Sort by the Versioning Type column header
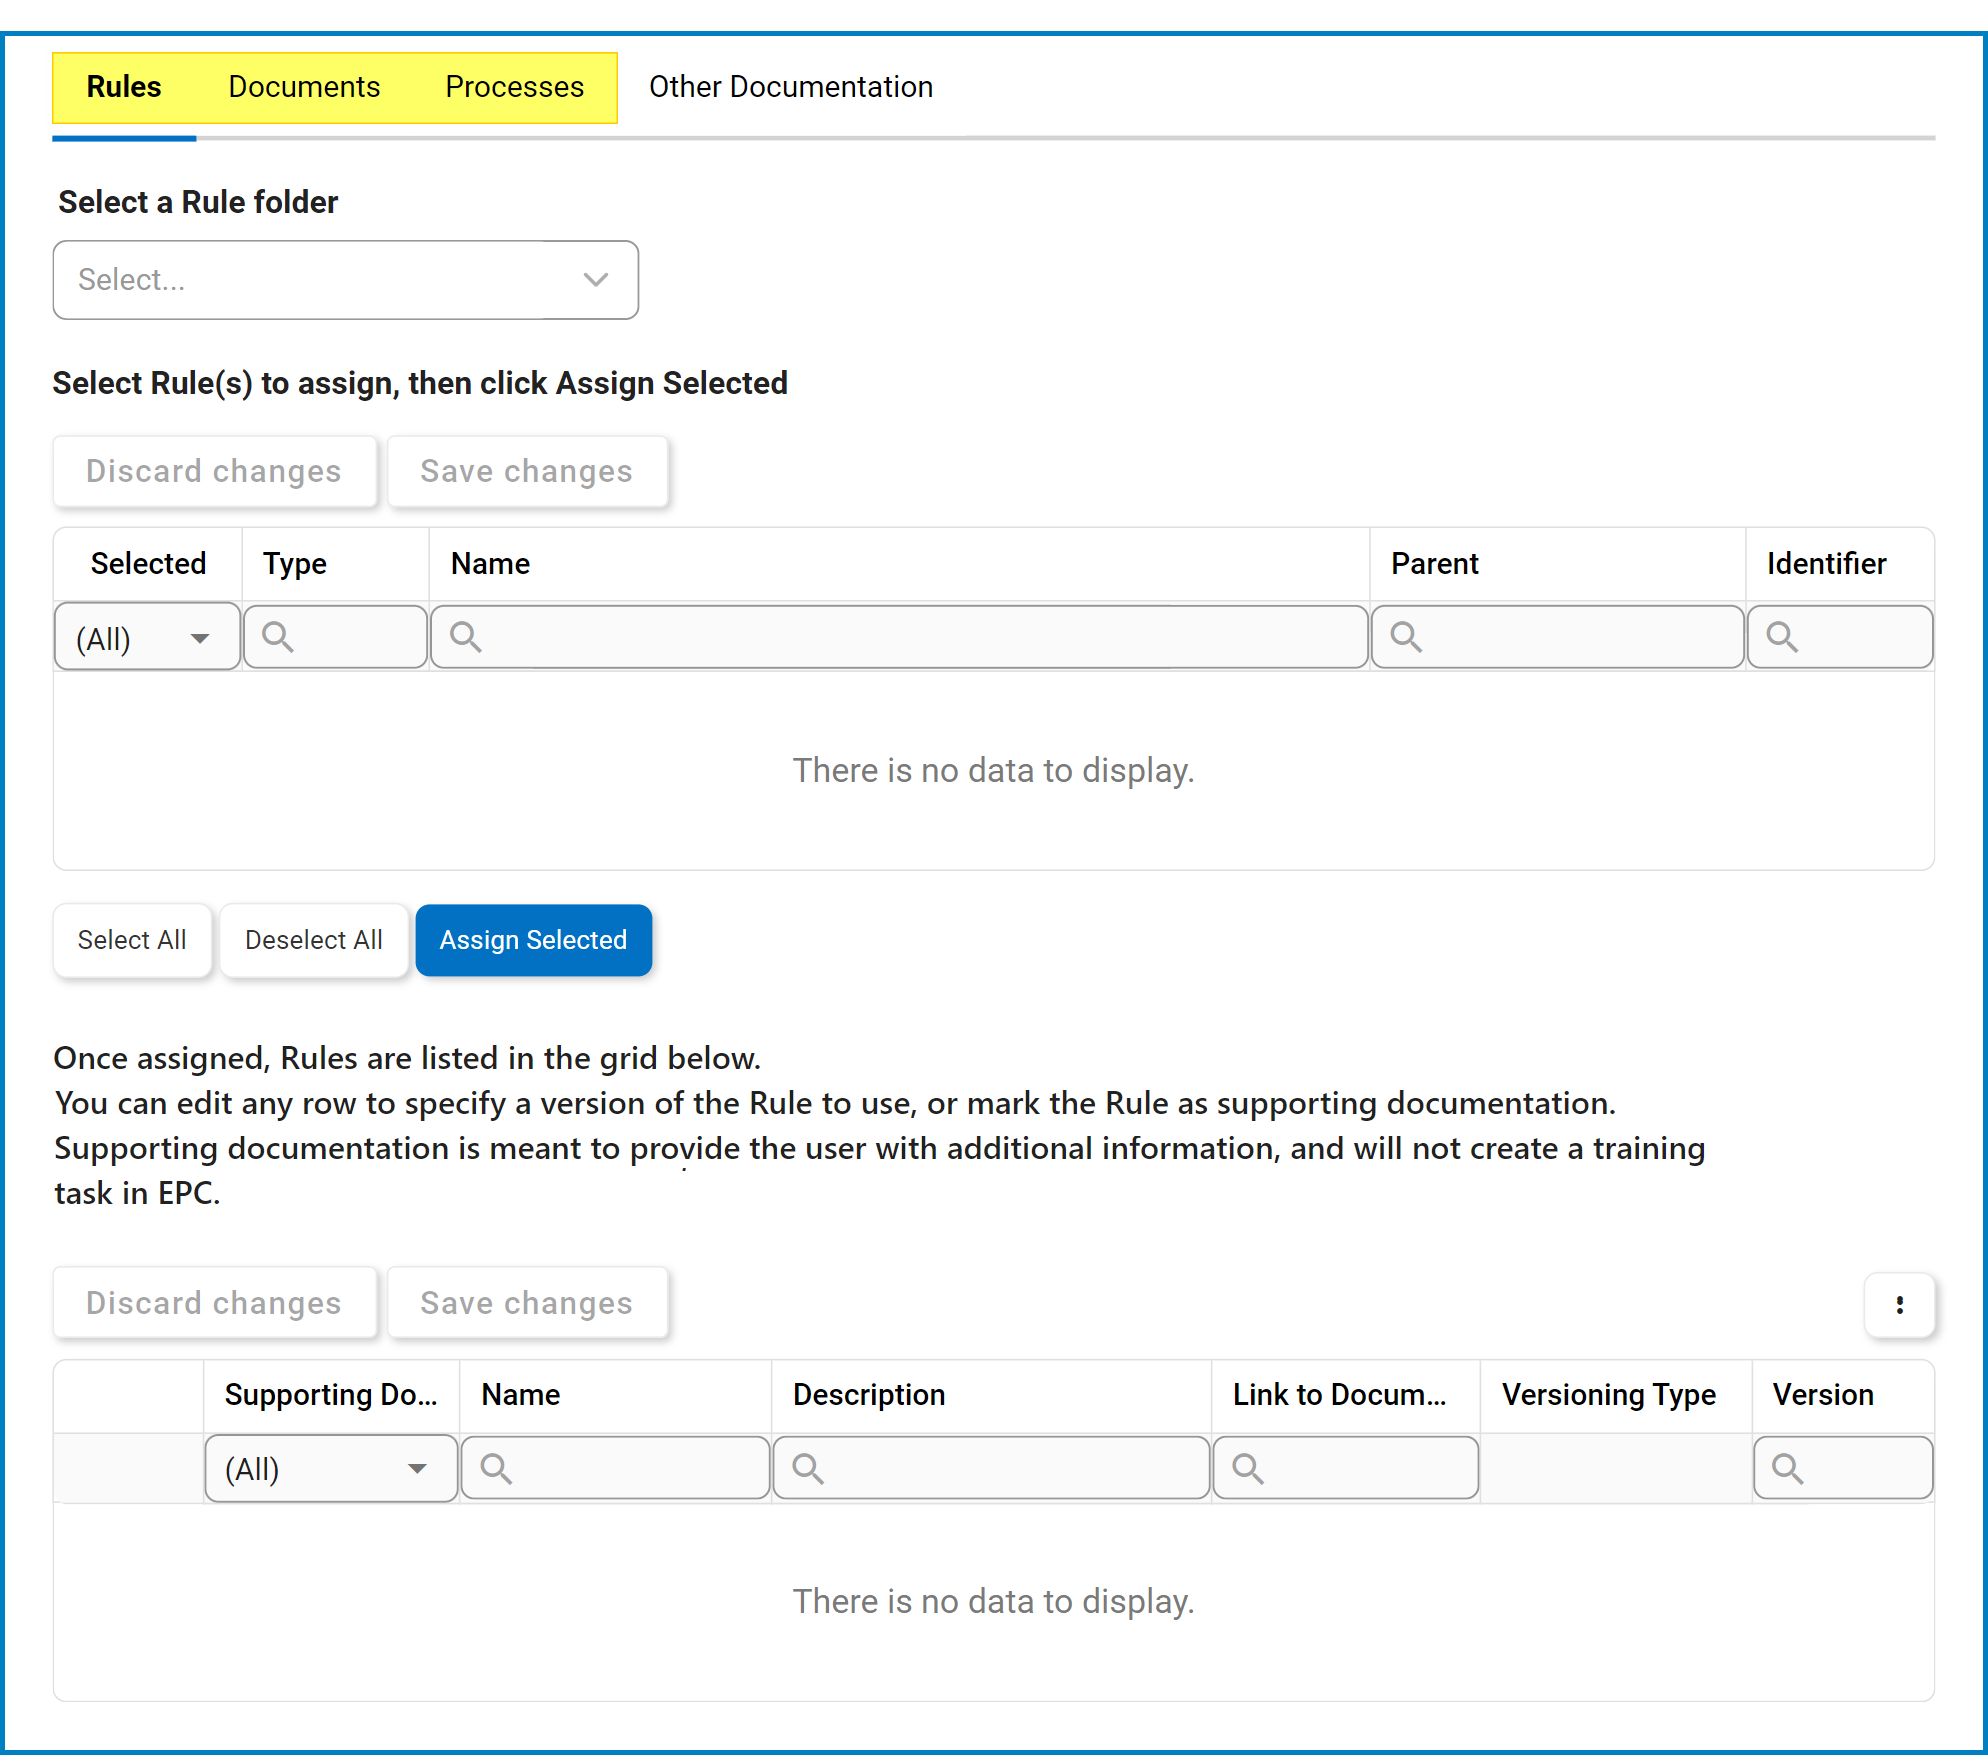 click(x=1615, y=1396)
